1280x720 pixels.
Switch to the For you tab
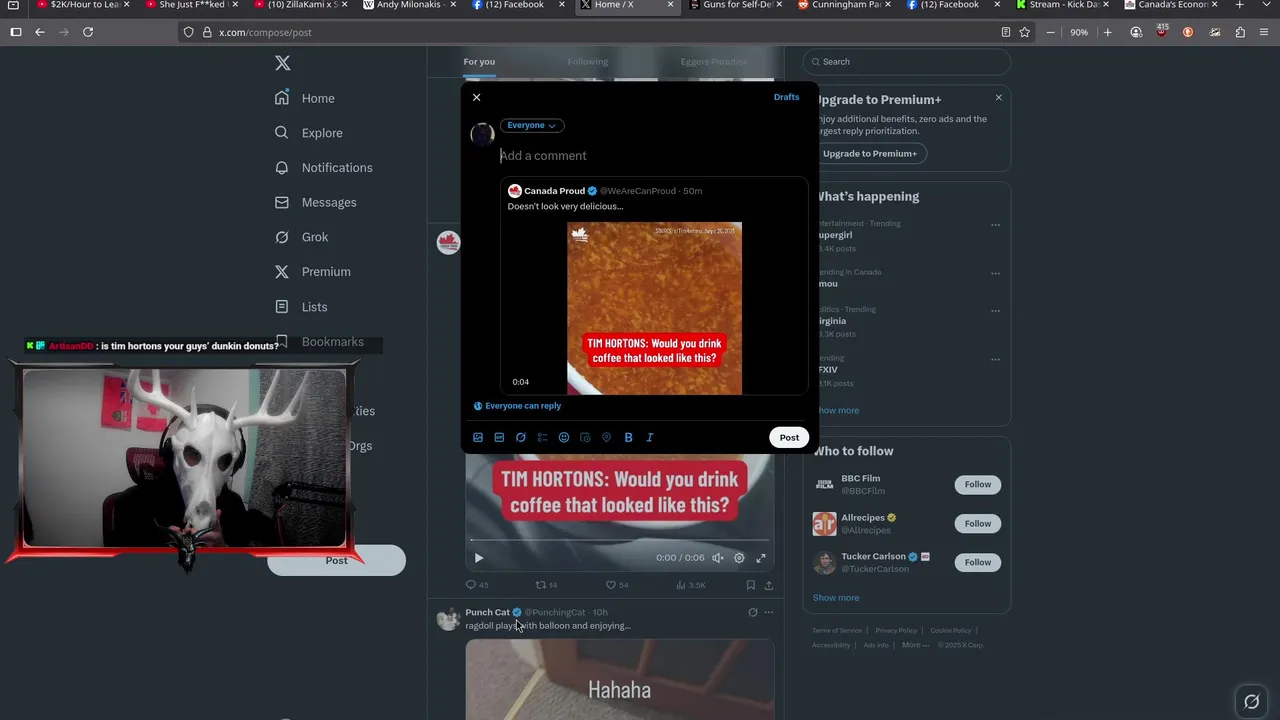(x=479, y=62)
